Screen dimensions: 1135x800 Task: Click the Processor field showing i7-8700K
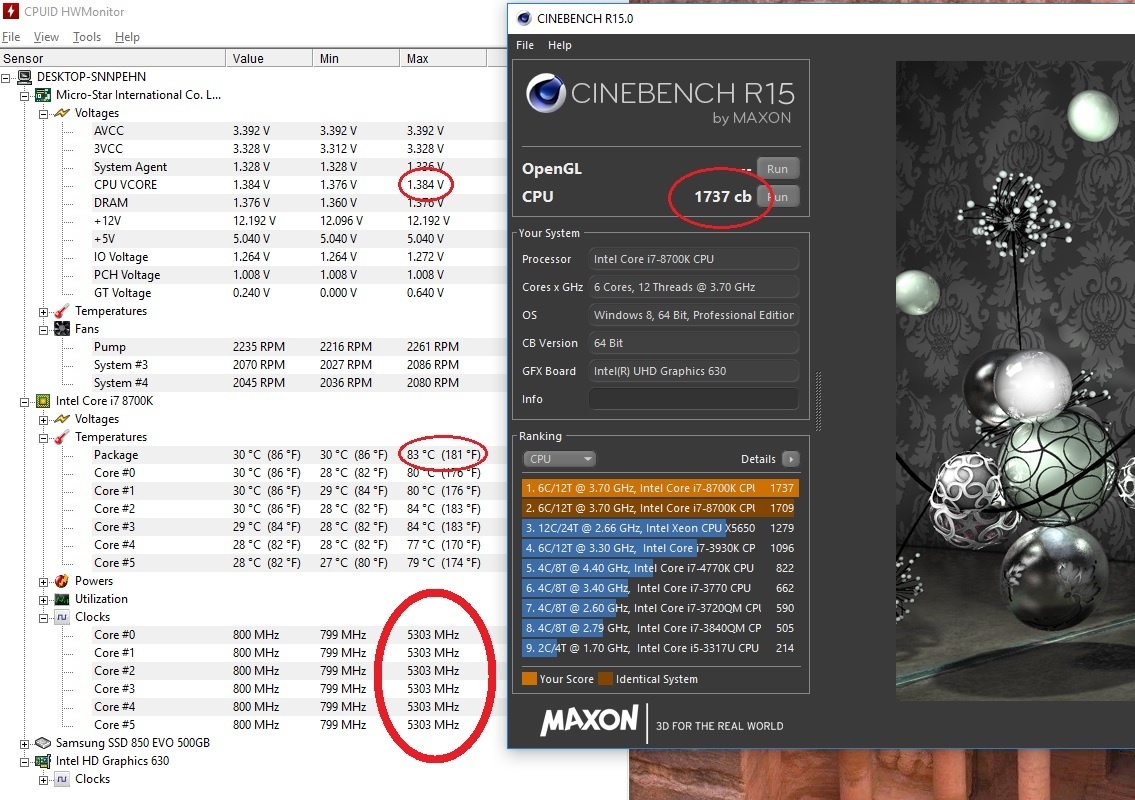tap(693, 259)
